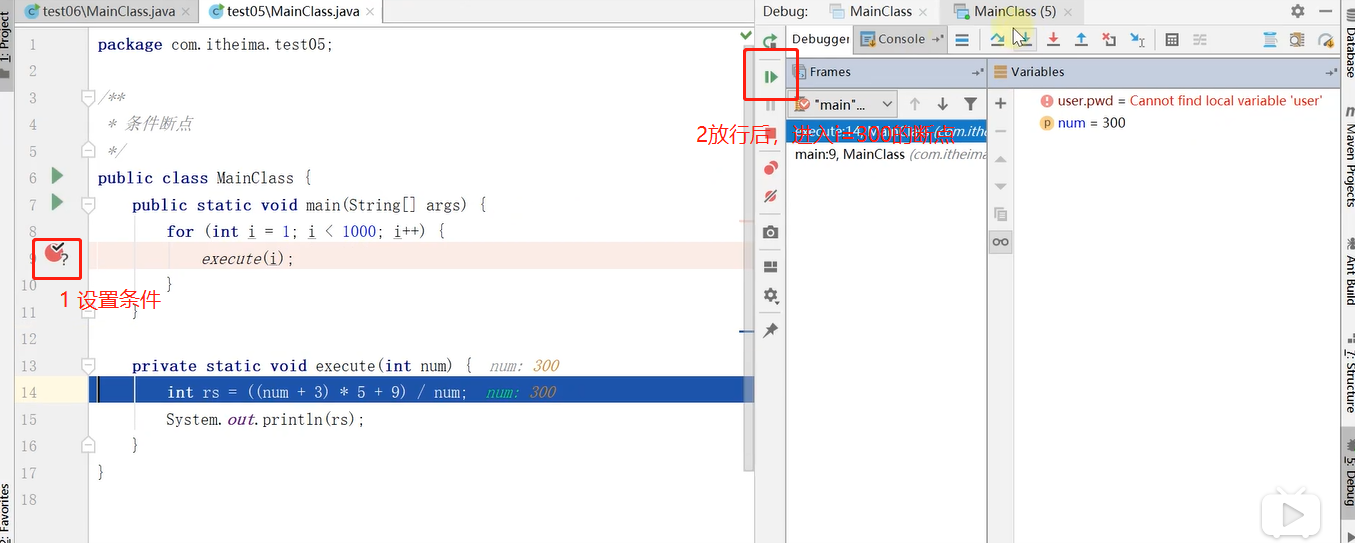This screenshot has height=543, width=1355.
Task: Select next frame with down arrow
Action: point(942,104)
